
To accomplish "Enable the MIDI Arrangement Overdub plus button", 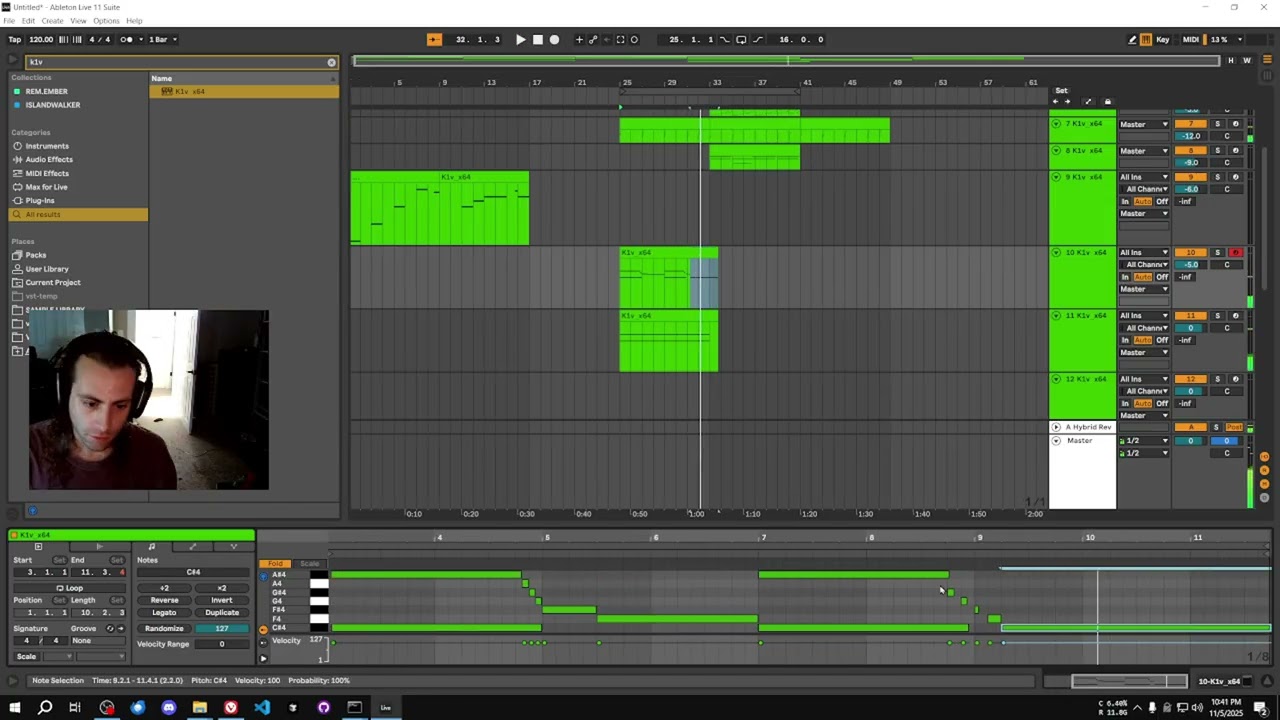I will 579,40.
